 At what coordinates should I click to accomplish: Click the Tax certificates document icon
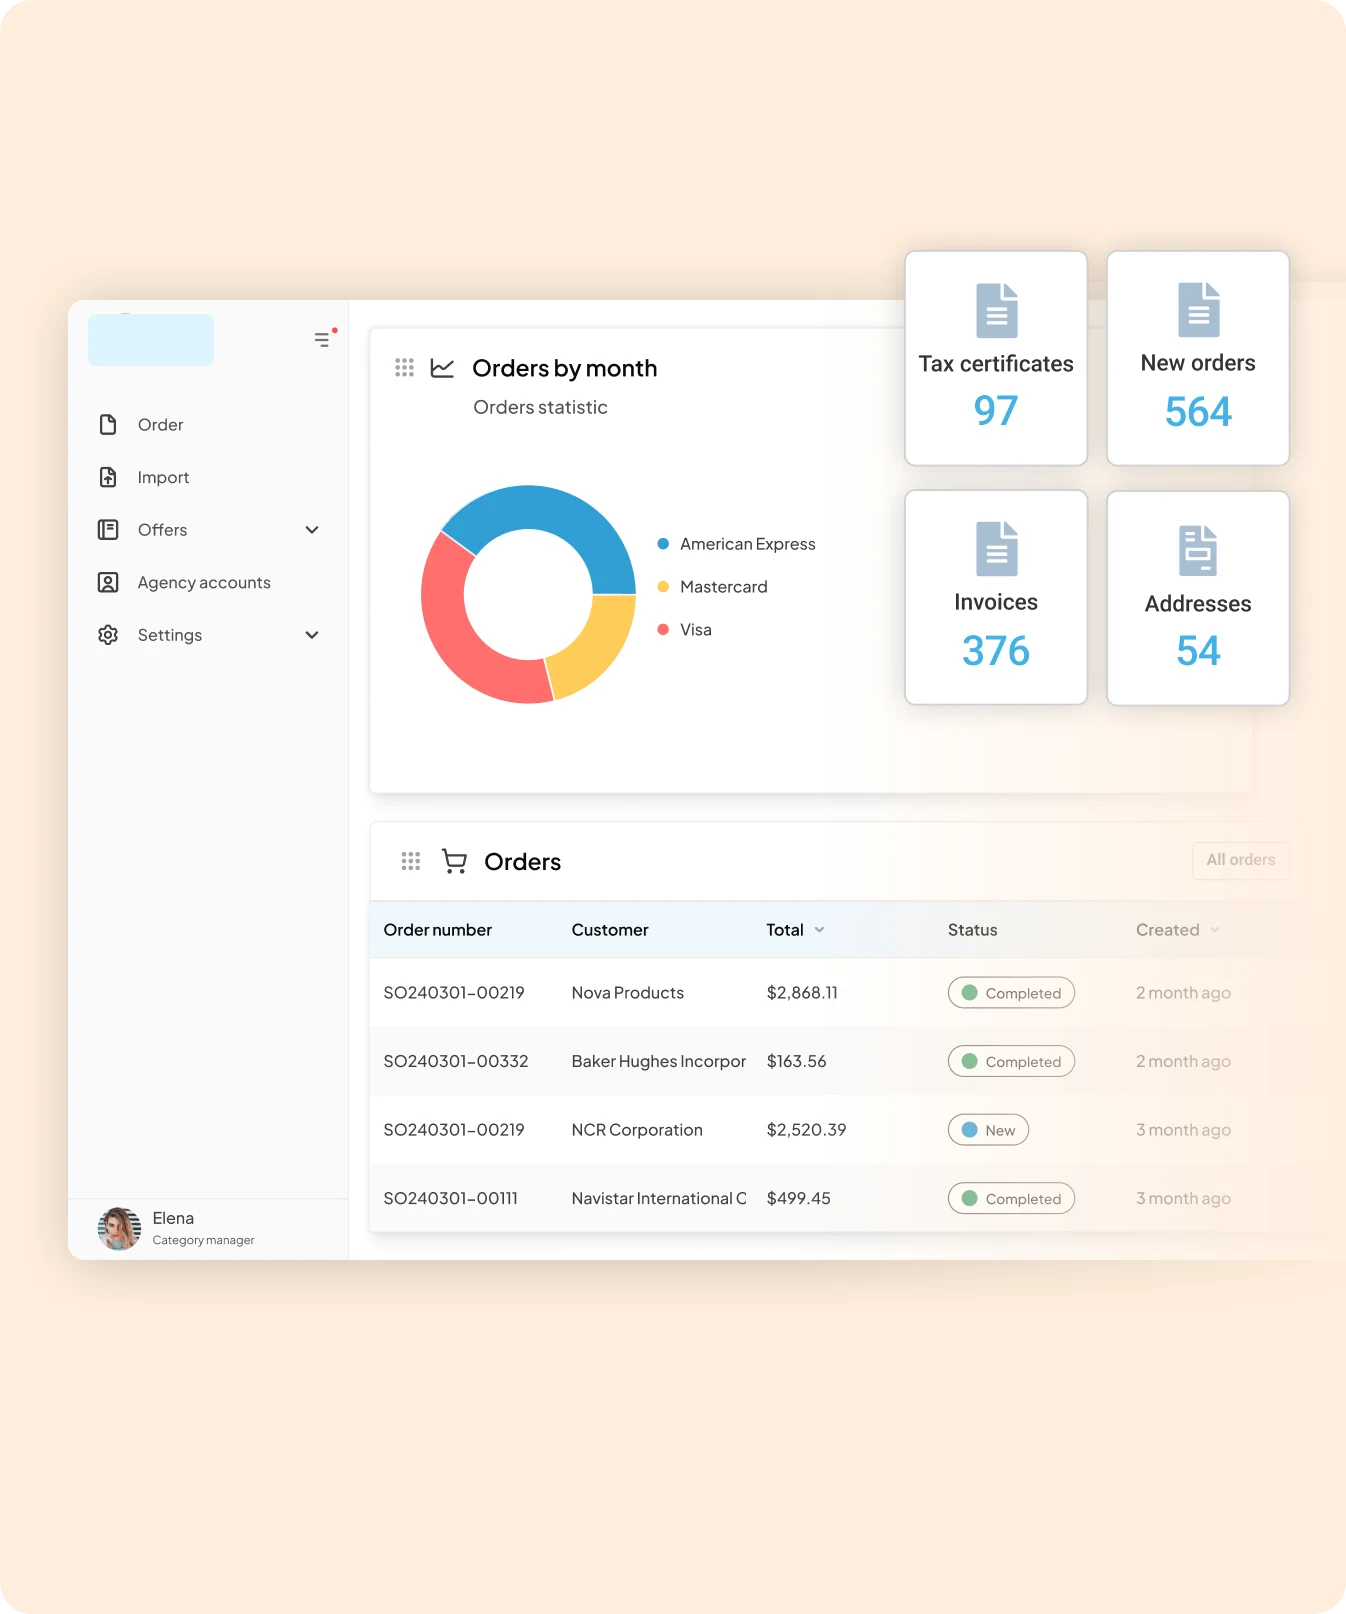(997, 311)
